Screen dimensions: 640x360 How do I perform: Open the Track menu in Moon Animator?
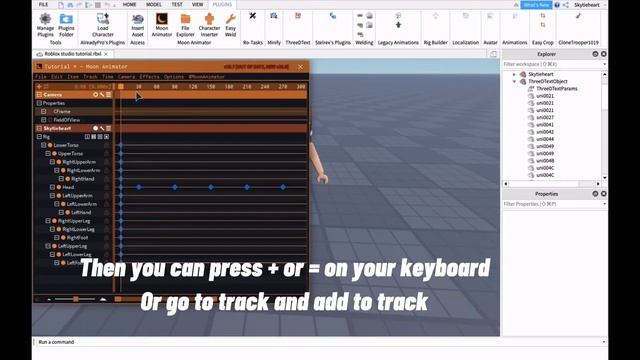[x=90, y=77]
